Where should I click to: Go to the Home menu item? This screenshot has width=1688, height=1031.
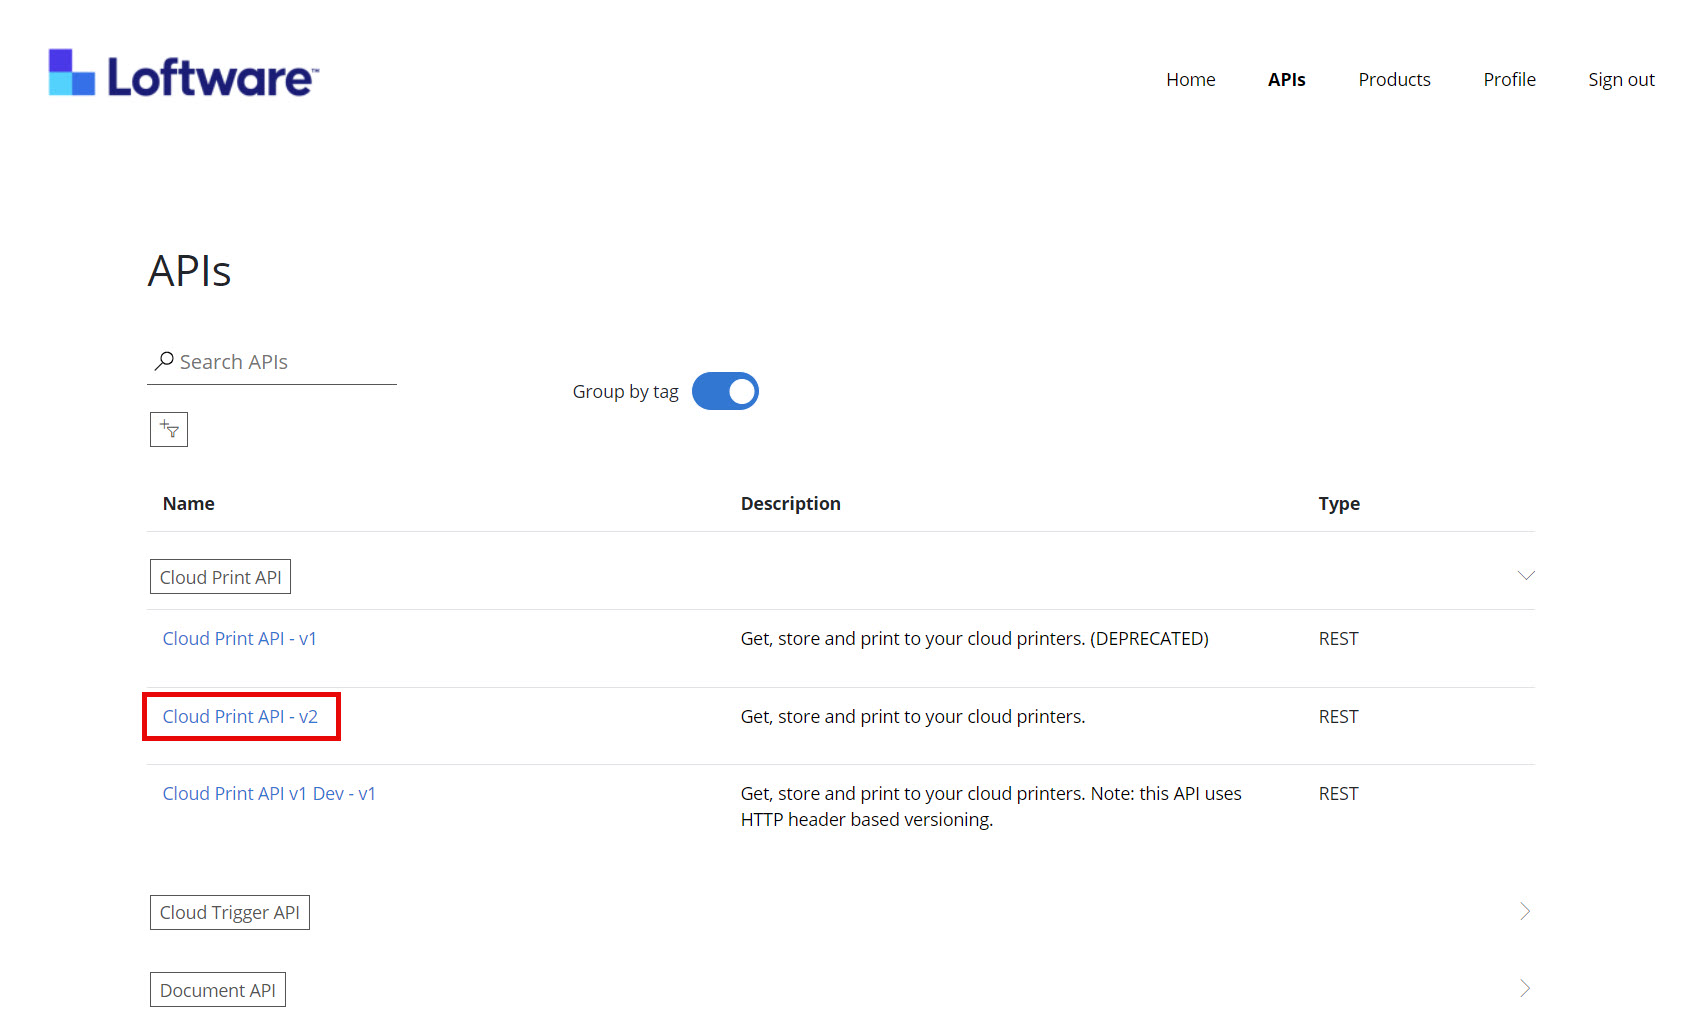click(x=1190, y=79)
